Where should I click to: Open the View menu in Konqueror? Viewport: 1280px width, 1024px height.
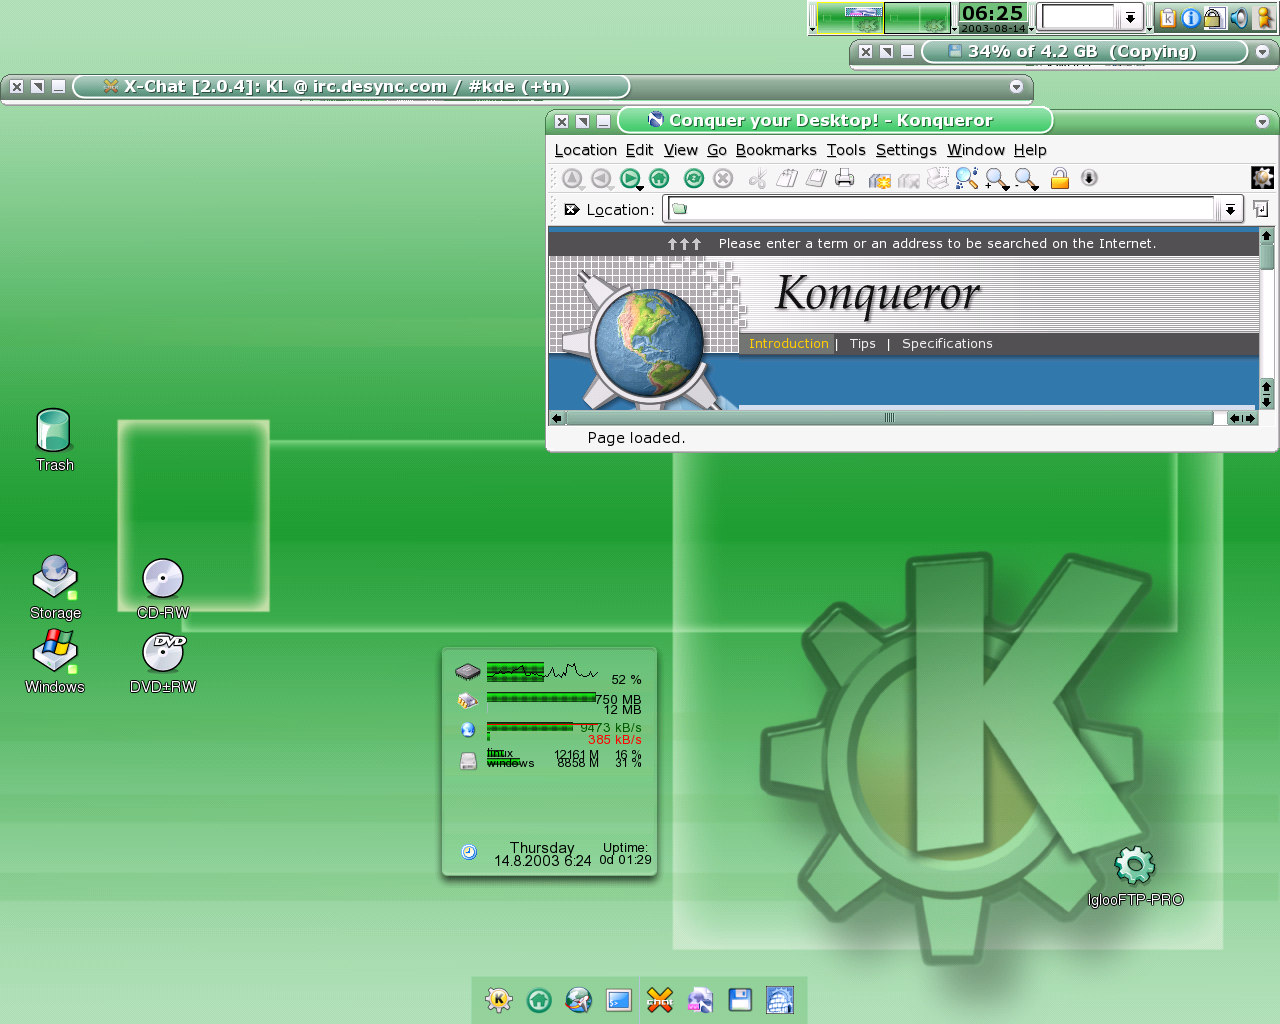(680, 150)
